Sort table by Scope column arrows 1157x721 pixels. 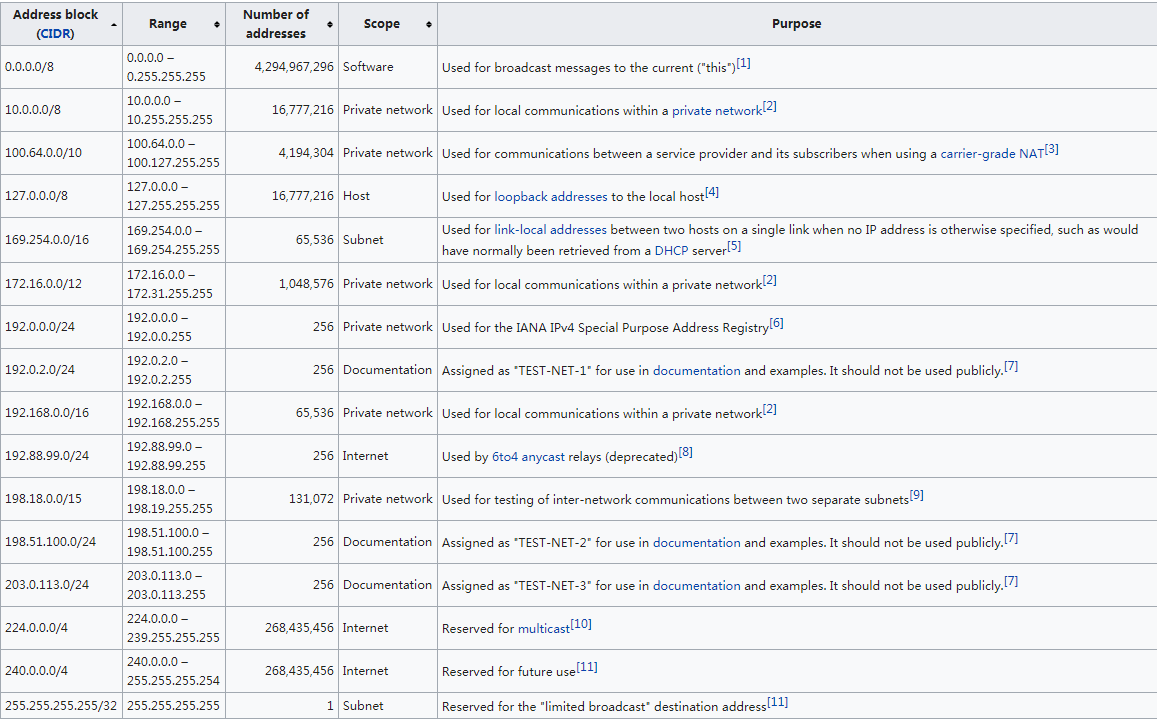[429, 24]
